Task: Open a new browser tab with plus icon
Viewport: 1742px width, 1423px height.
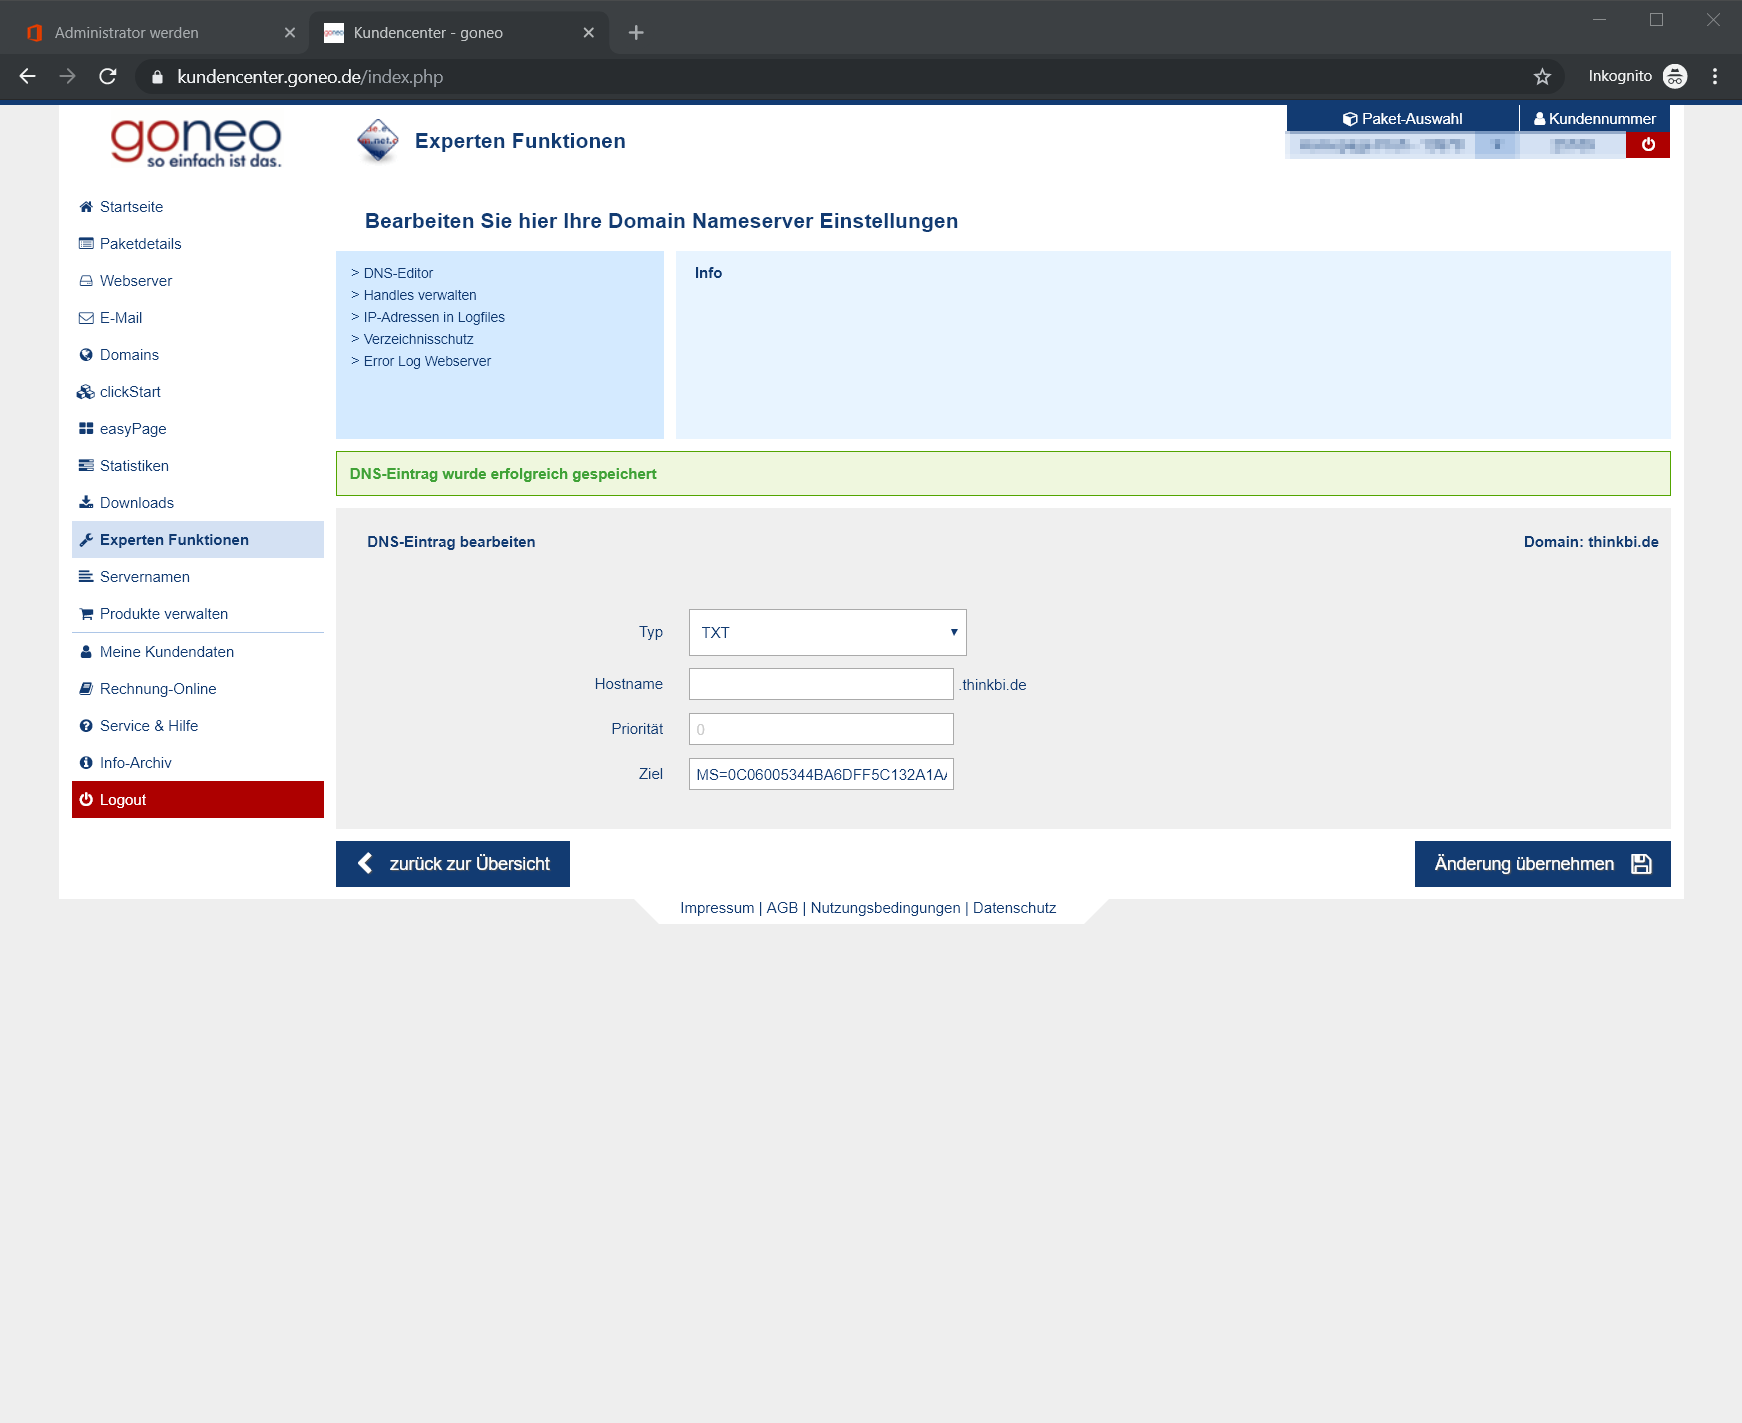Action: tap(636, 33)
